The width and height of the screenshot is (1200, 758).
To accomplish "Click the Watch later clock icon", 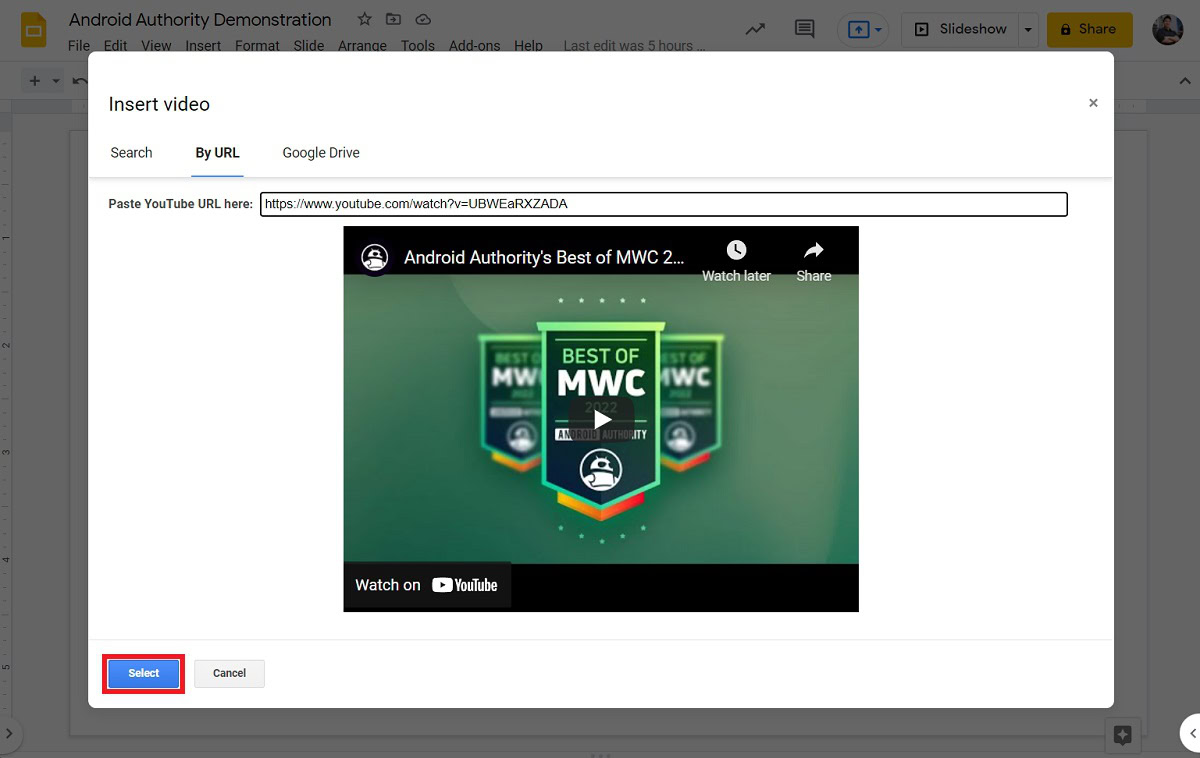I will coord(736,250).
